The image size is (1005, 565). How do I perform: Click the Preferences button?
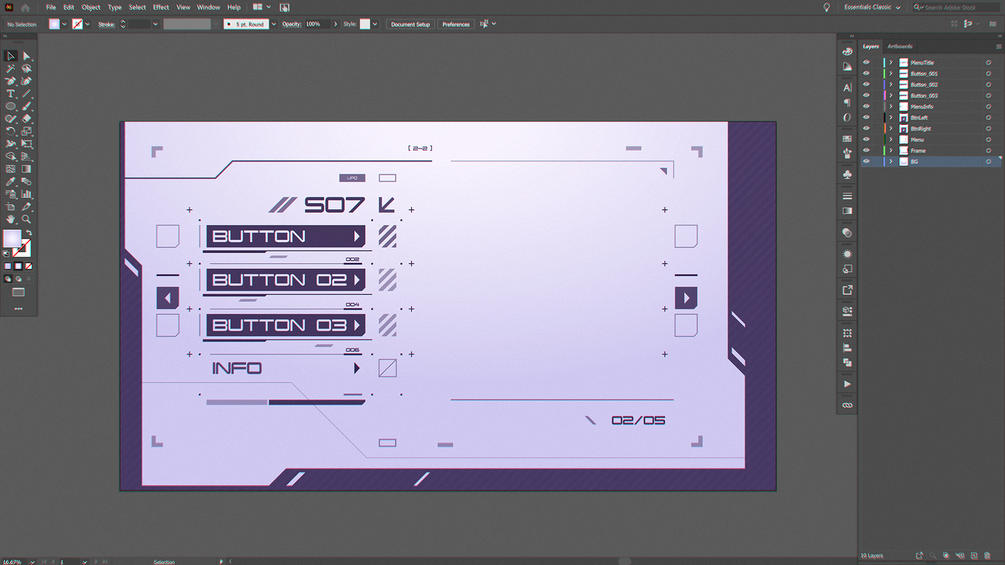click(x=456, y=24)
